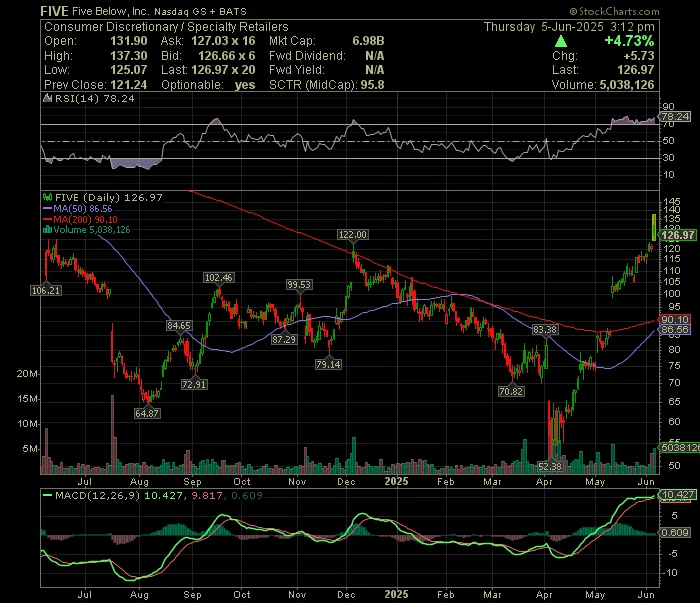The image size is (700, 603).
Task: Click the 10.427 MACD value tag on axis
Action: tap(678, 495)
